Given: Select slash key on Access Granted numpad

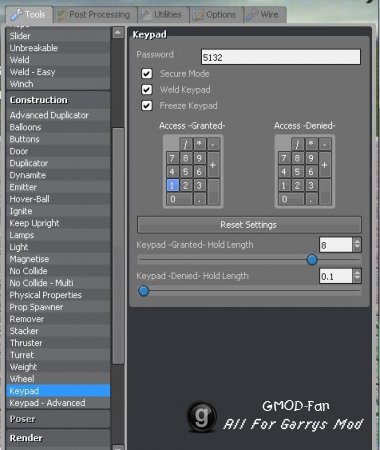Looking at the screenshot, I should 186,144.
